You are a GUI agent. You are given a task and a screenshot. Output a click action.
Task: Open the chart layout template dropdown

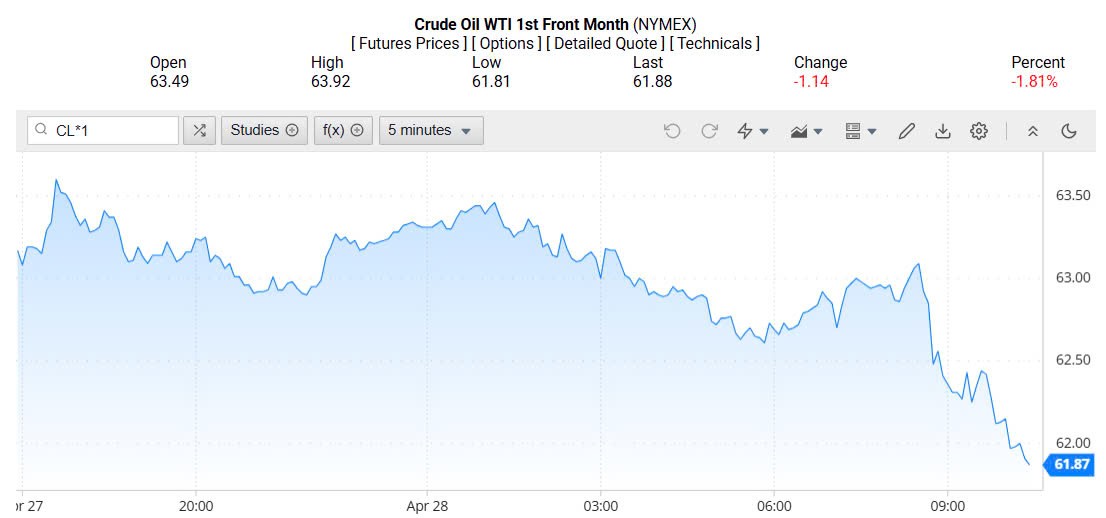point(860,131)
